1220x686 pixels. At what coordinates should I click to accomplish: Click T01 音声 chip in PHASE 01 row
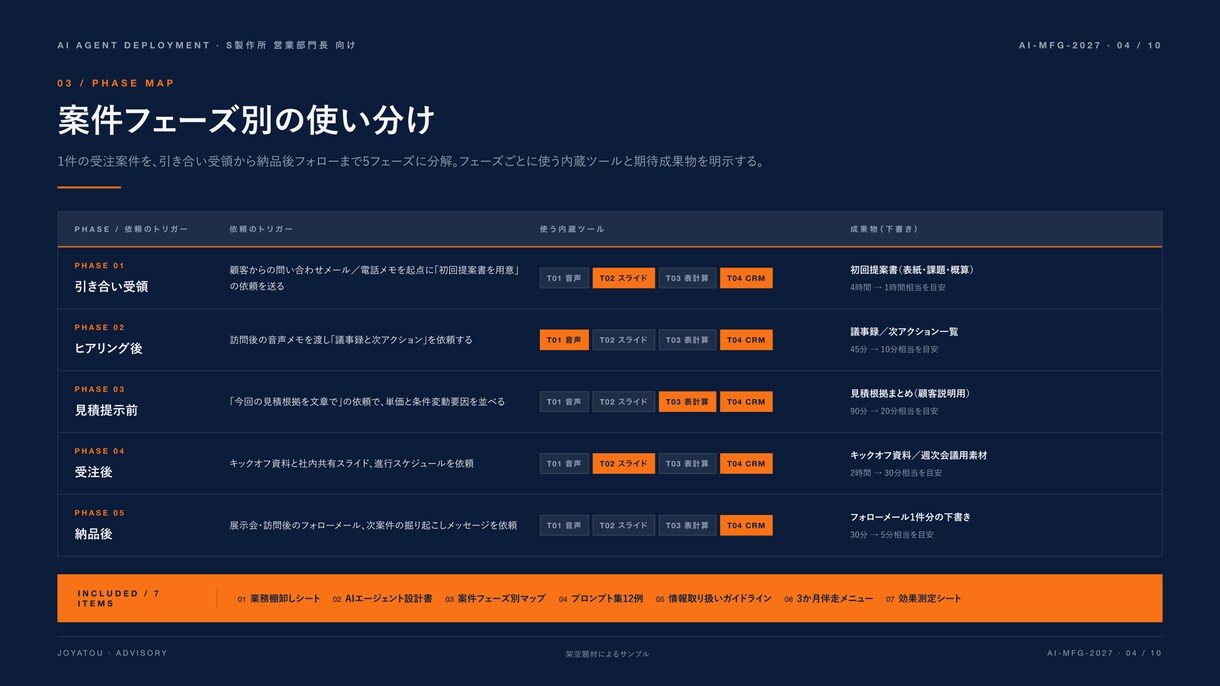tap(564, 278)
